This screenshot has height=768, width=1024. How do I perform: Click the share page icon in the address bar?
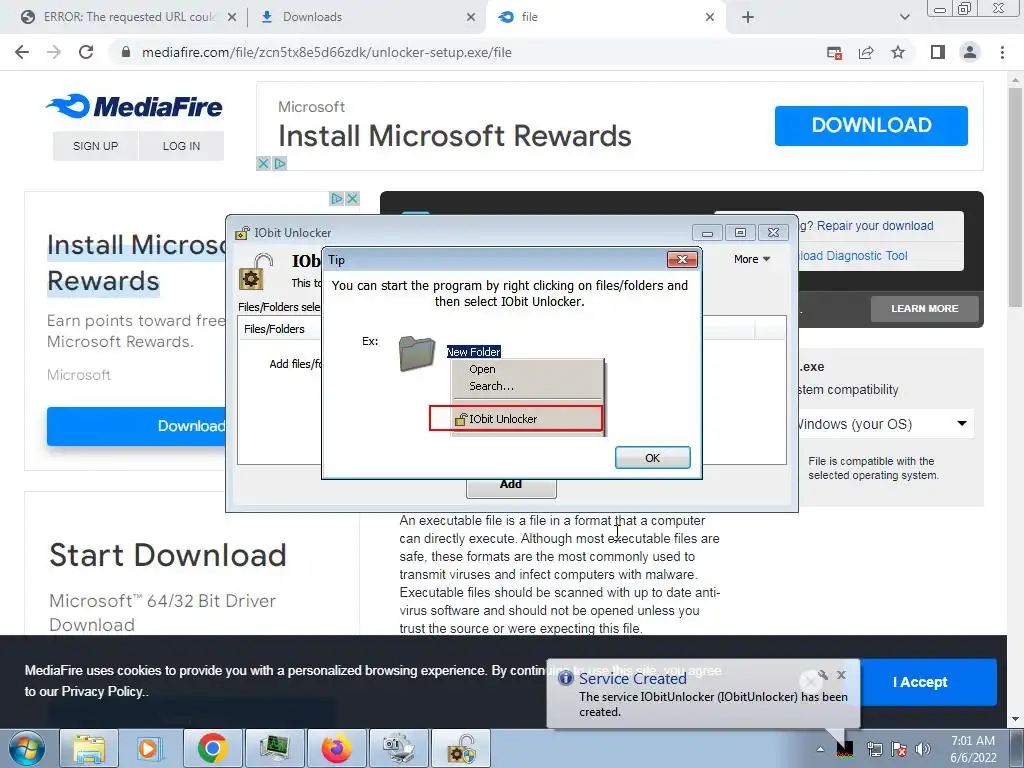click(866, 52)
